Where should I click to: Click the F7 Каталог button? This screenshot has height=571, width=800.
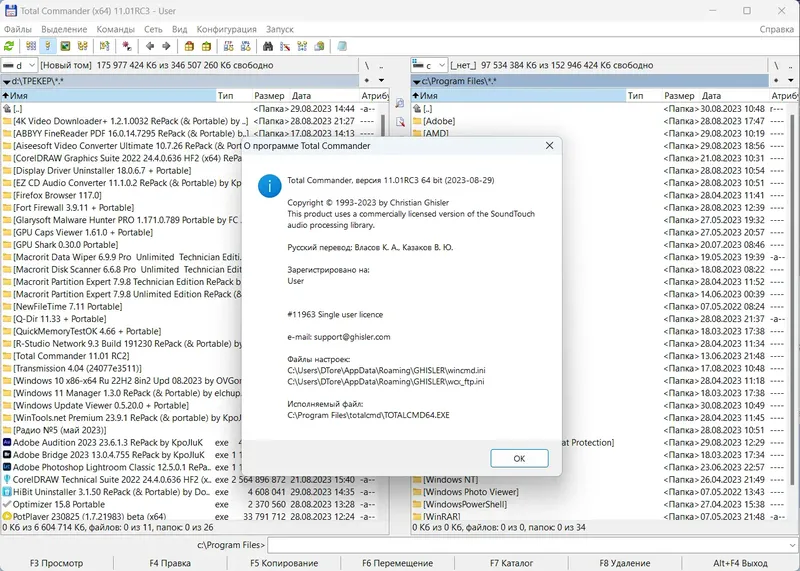[512, 563]
